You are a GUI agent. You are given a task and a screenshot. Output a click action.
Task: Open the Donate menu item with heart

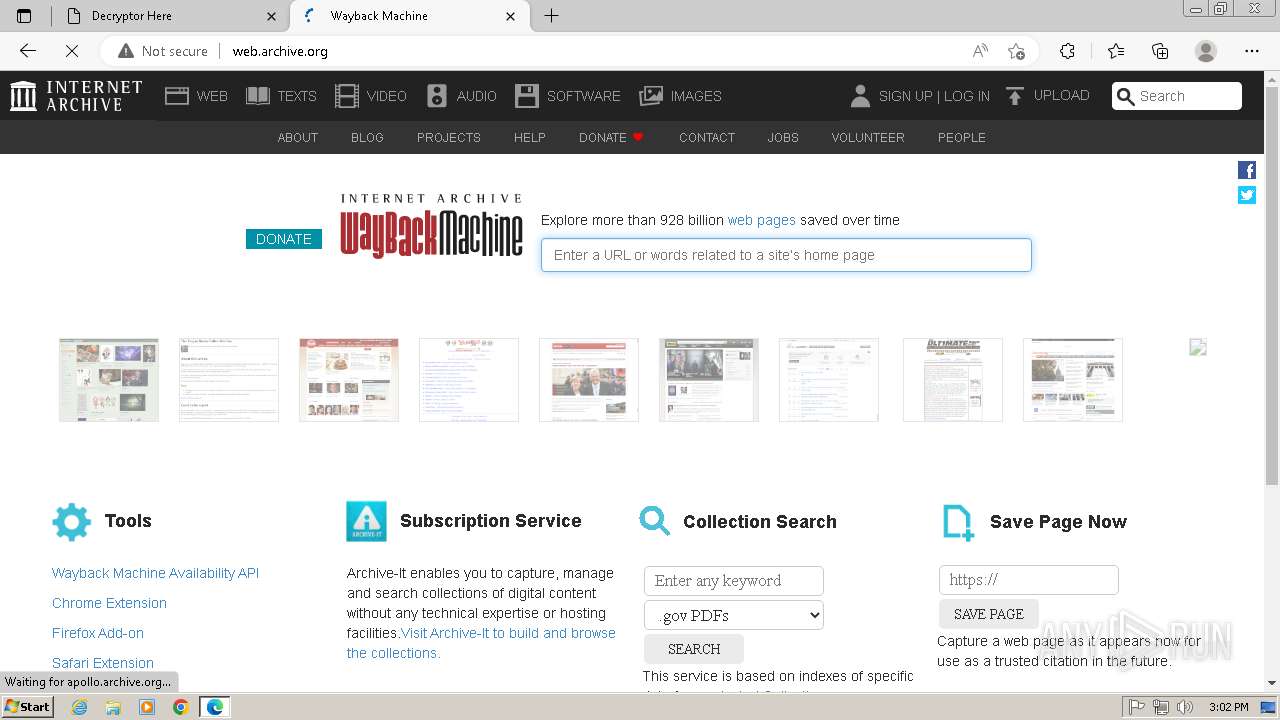point(611,138)
